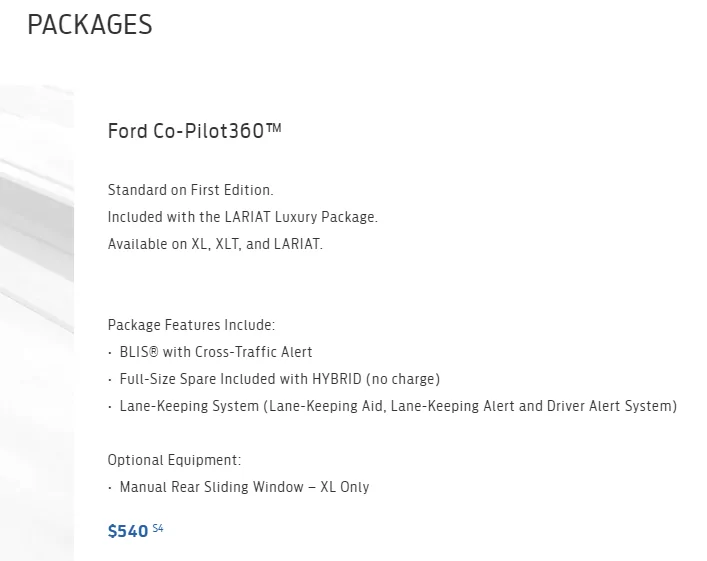Screen dimensions: 707x561
Task: Click the $540 price text
Action: 128,531
